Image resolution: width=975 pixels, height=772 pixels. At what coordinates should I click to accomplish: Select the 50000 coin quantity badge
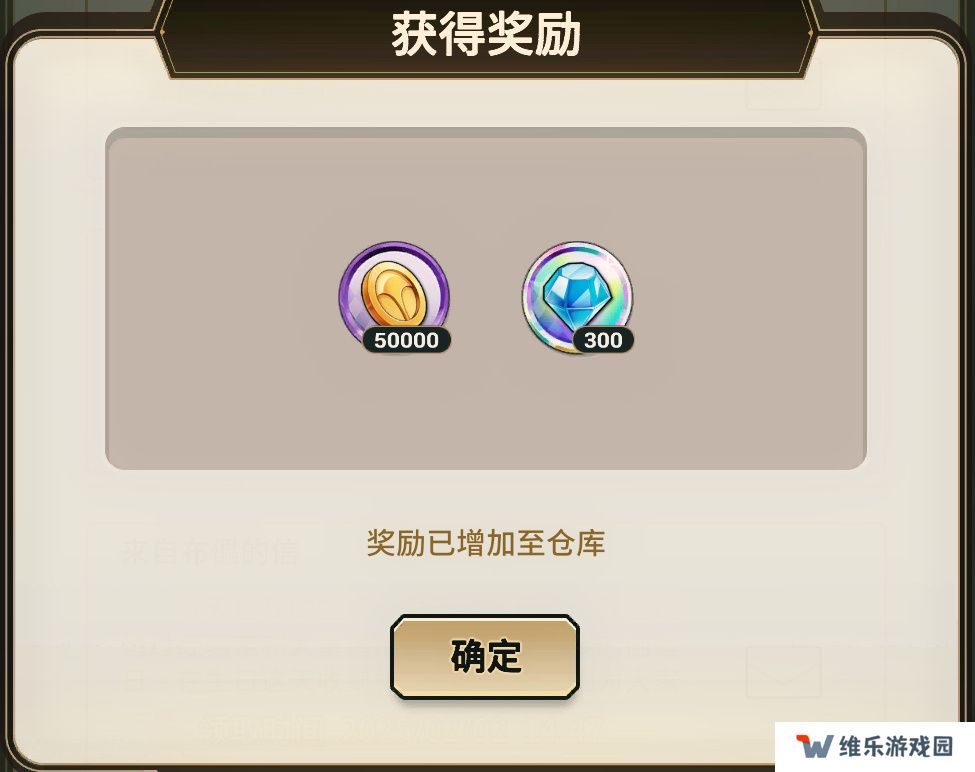point(407,340)
